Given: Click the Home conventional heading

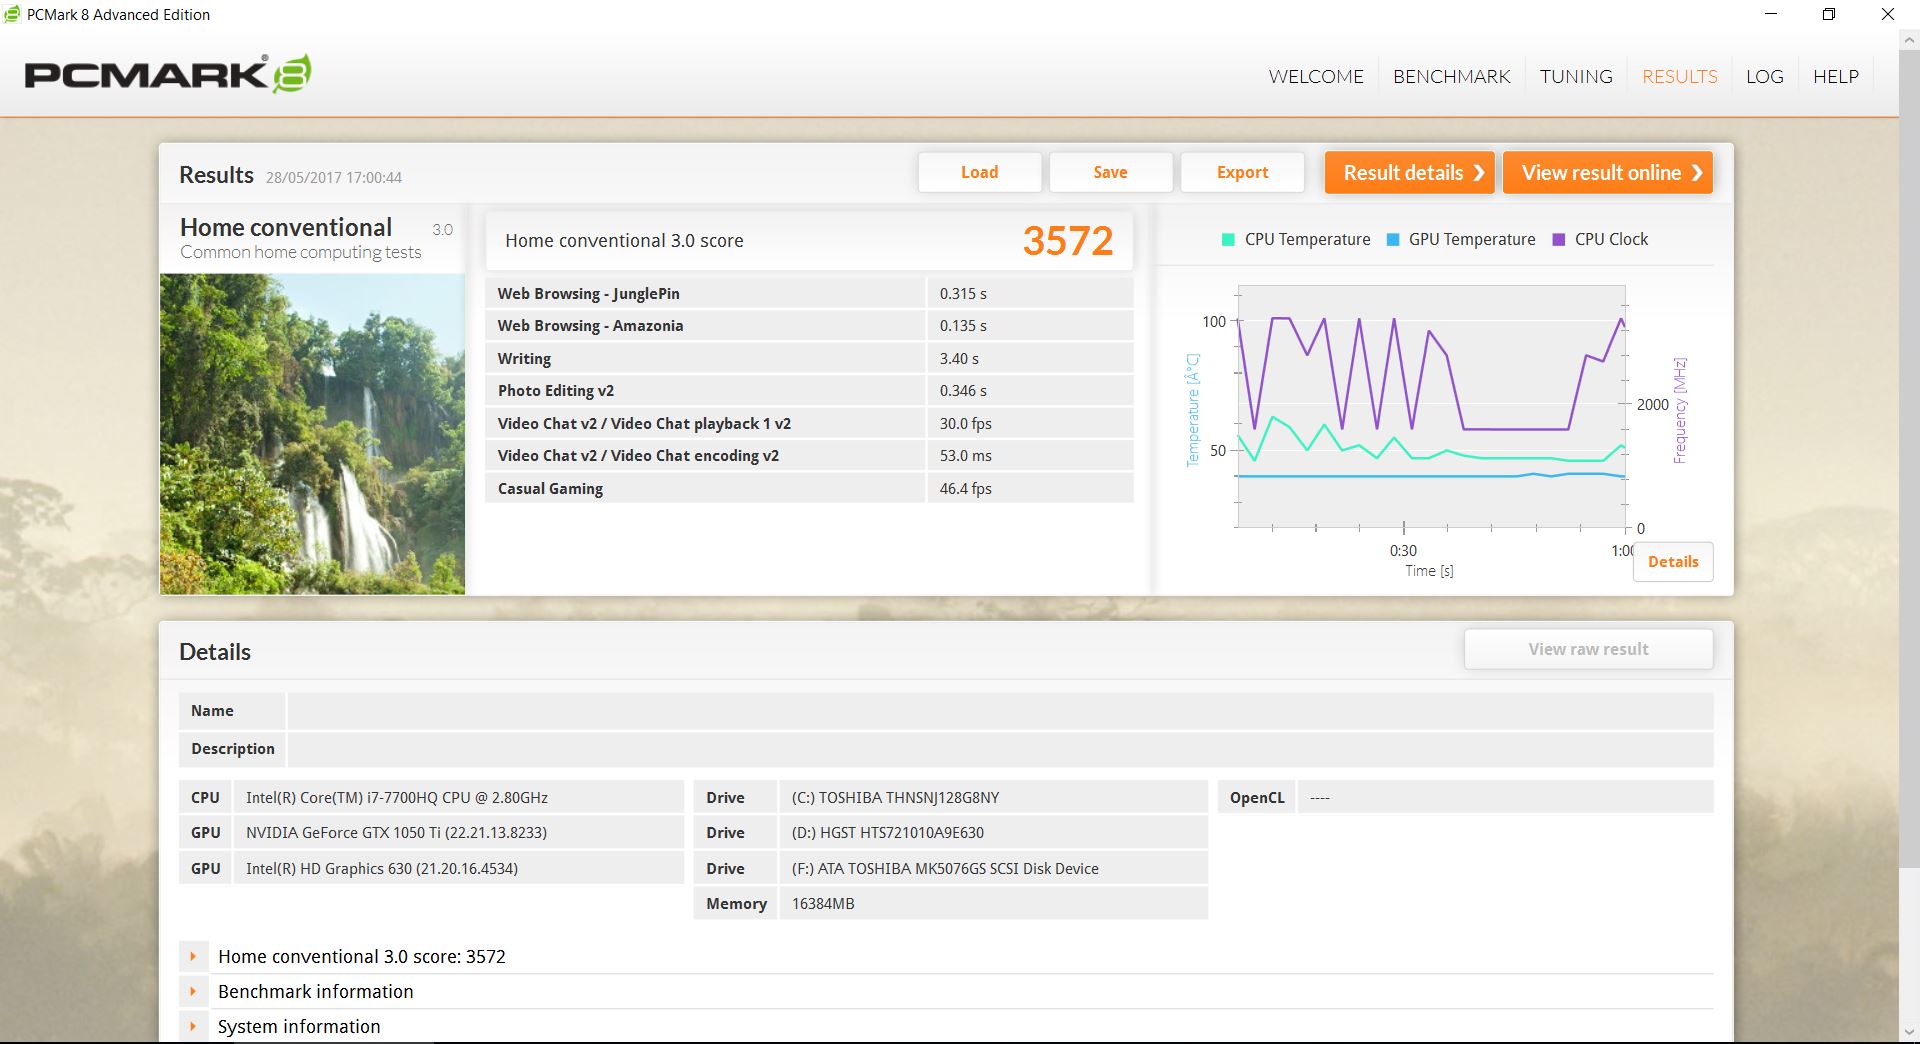Looking at the screenshot, I should pos(286,227).
